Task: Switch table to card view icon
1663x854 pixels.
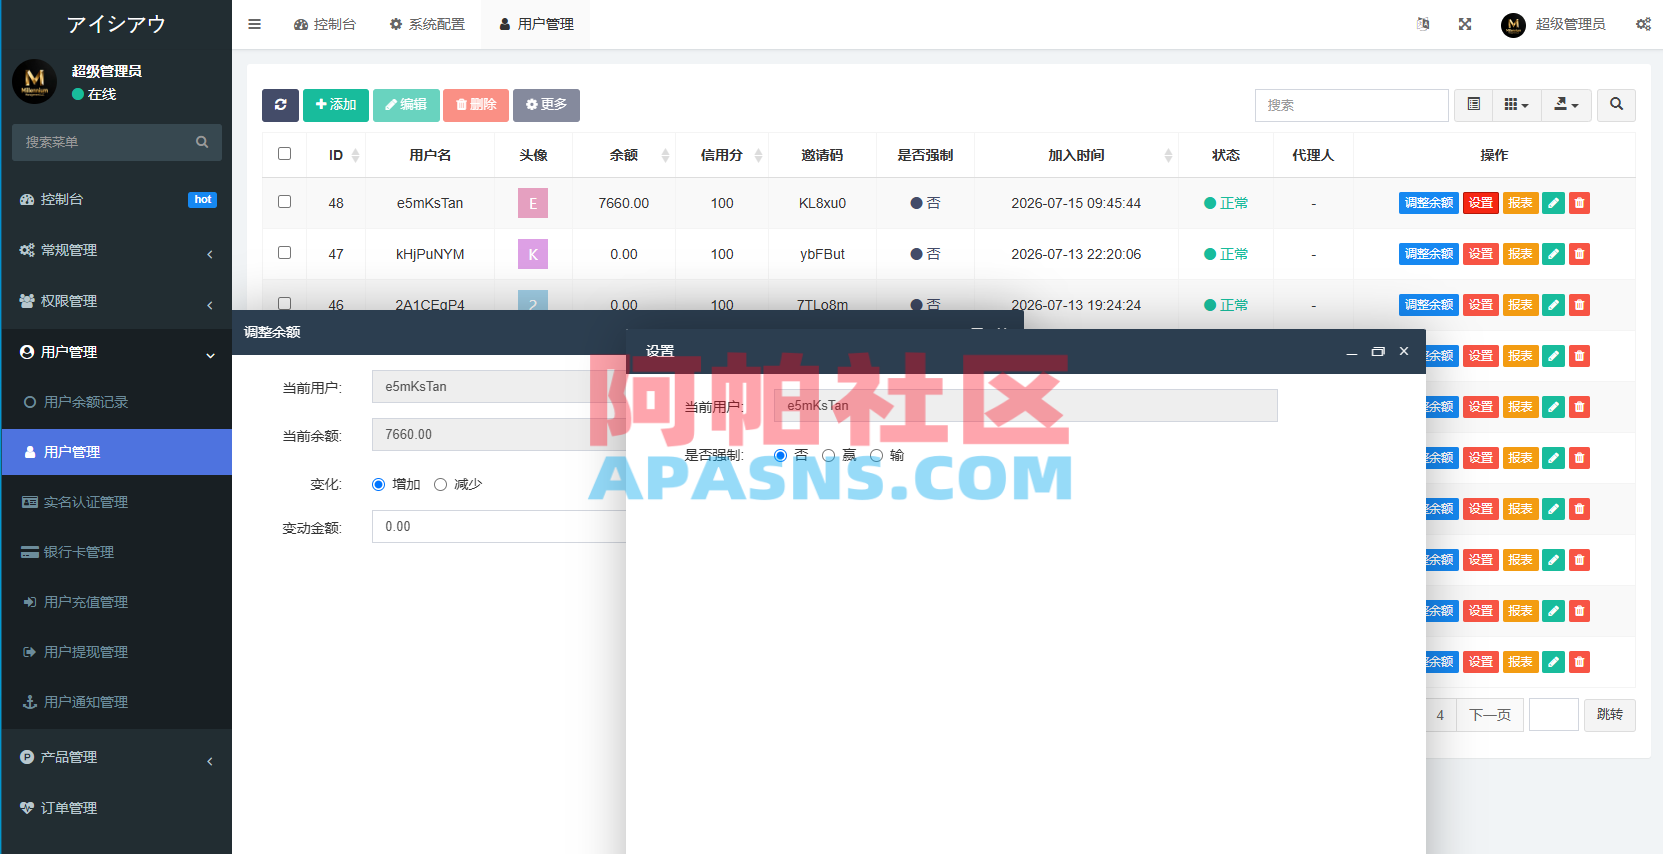Action: [x=1473, y=105]
